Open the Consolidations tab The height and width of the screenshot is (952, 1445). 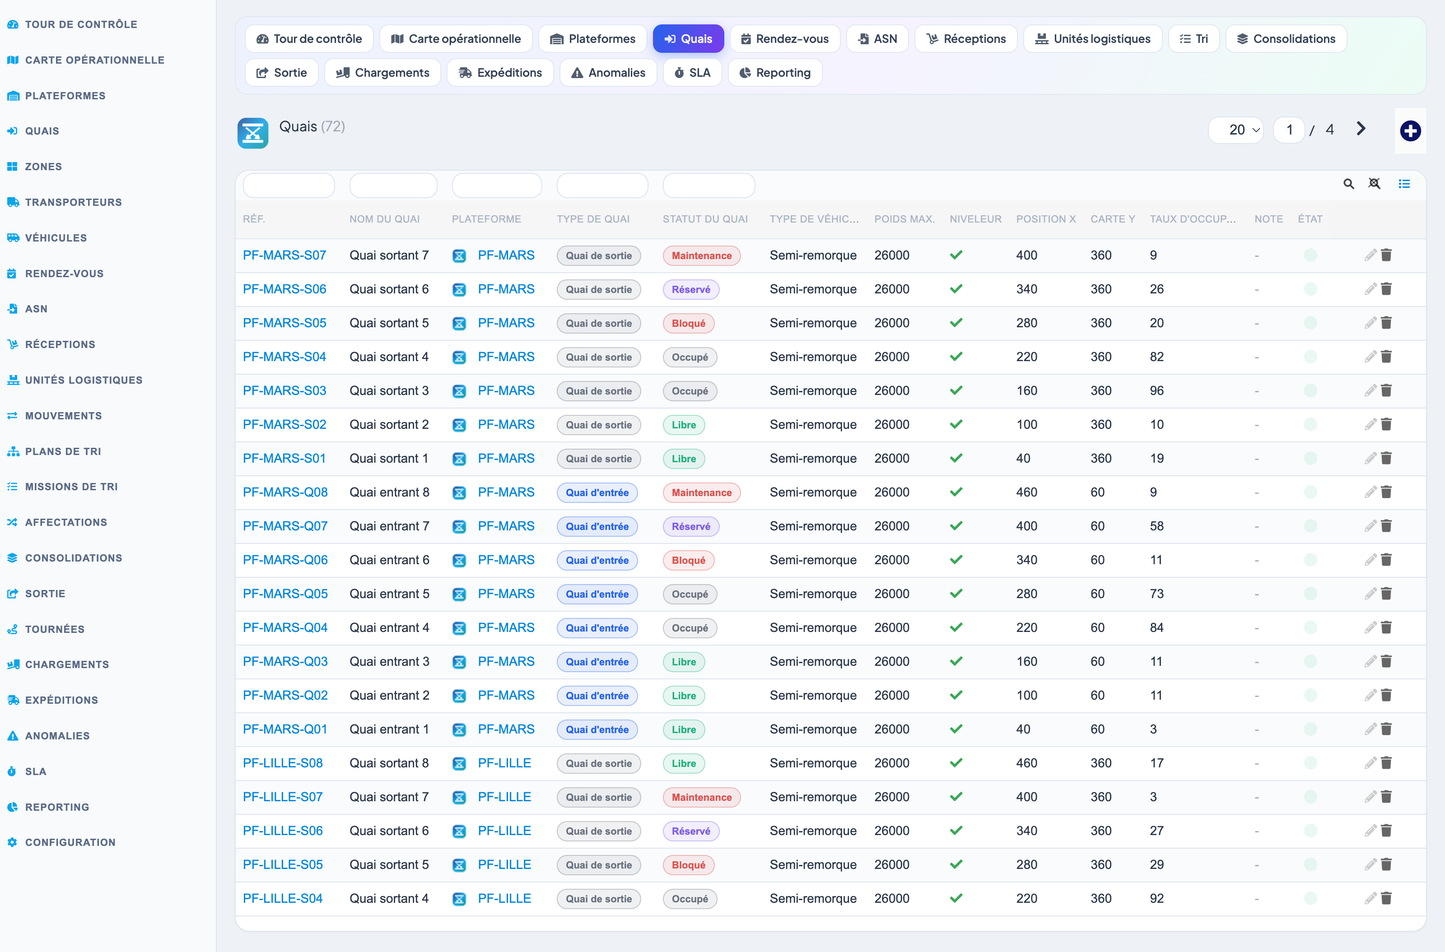[1286, 39]
